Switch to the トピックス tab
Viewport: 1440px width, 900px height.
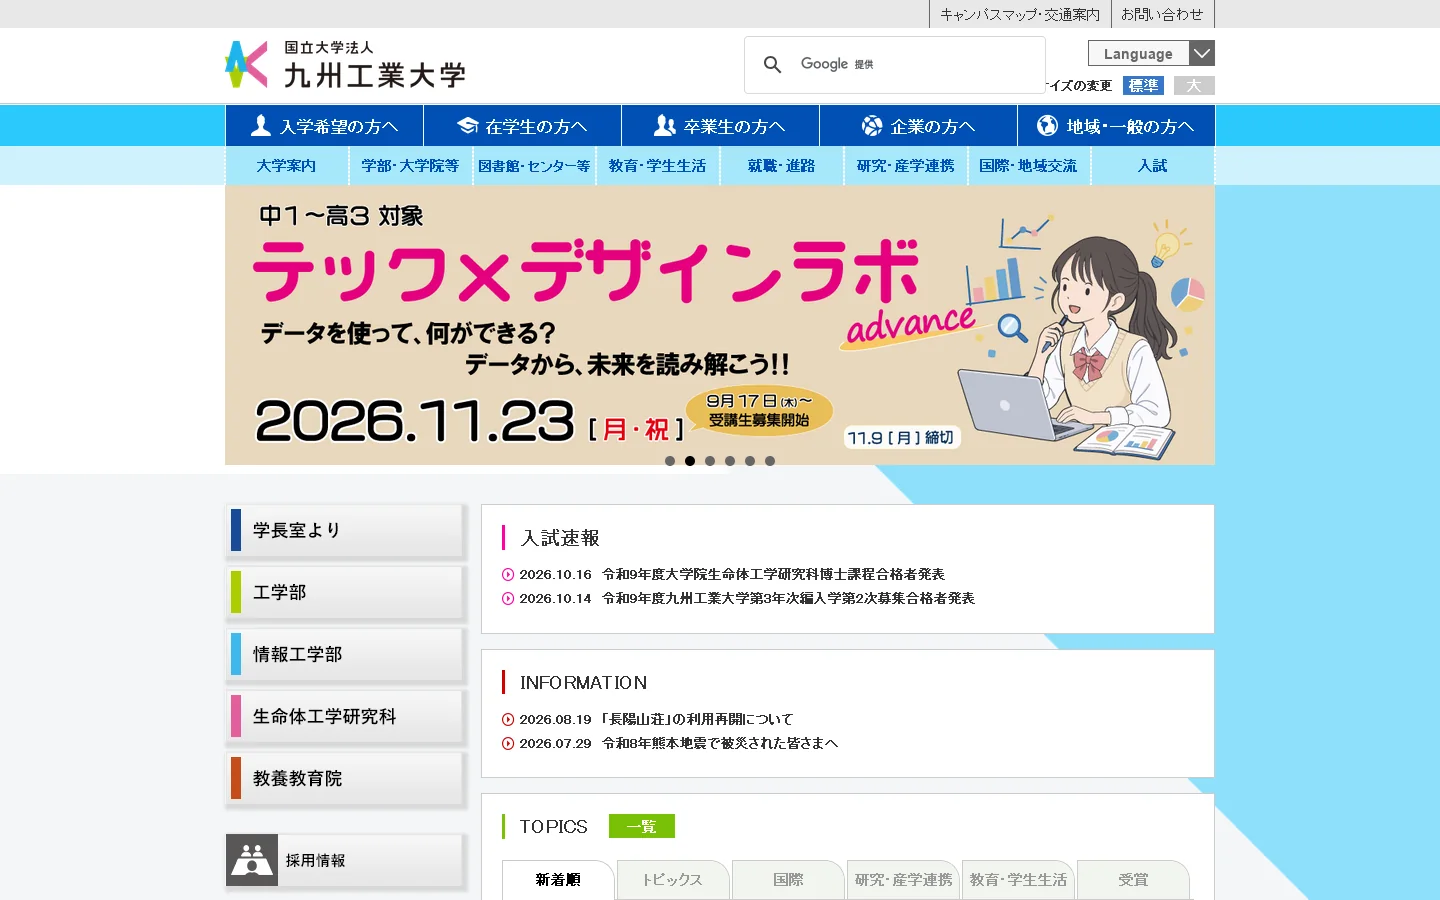(x=672, y=880)
